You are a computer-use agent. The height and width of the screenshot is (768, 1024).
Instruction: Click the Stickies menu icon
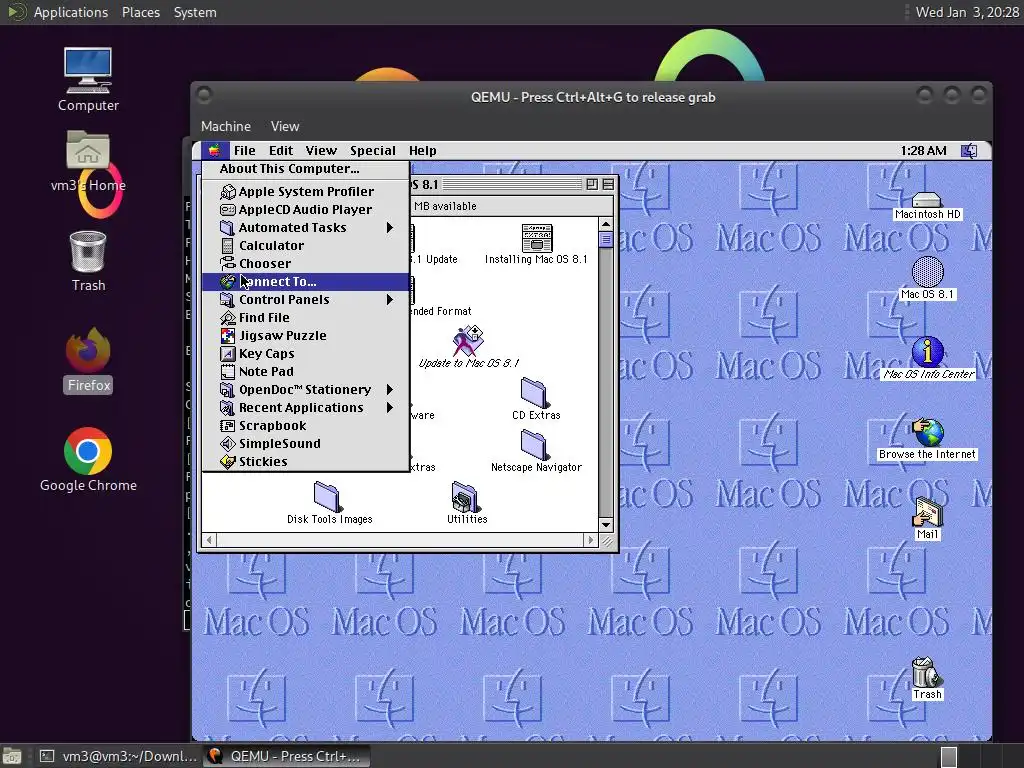coord(227,462)
